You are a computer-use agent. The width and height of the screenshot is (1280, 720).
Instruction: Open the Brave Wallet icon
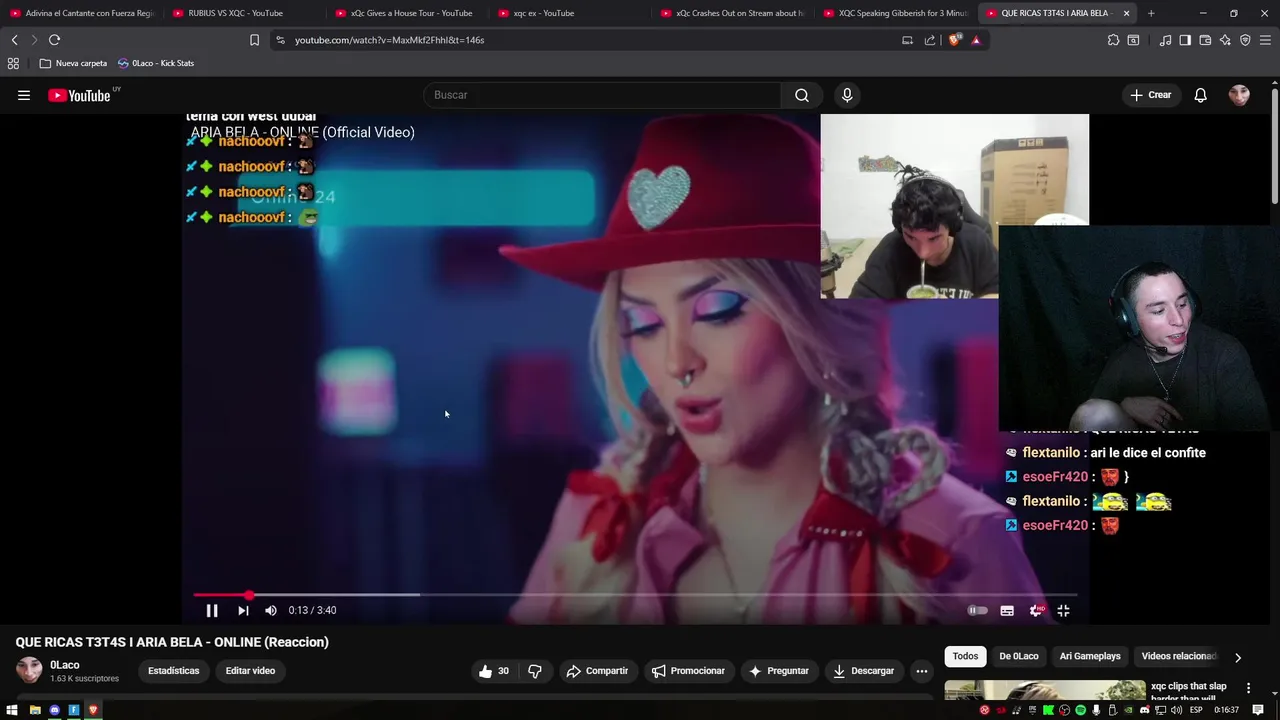pyautogui.click(x=1205, y=40)
